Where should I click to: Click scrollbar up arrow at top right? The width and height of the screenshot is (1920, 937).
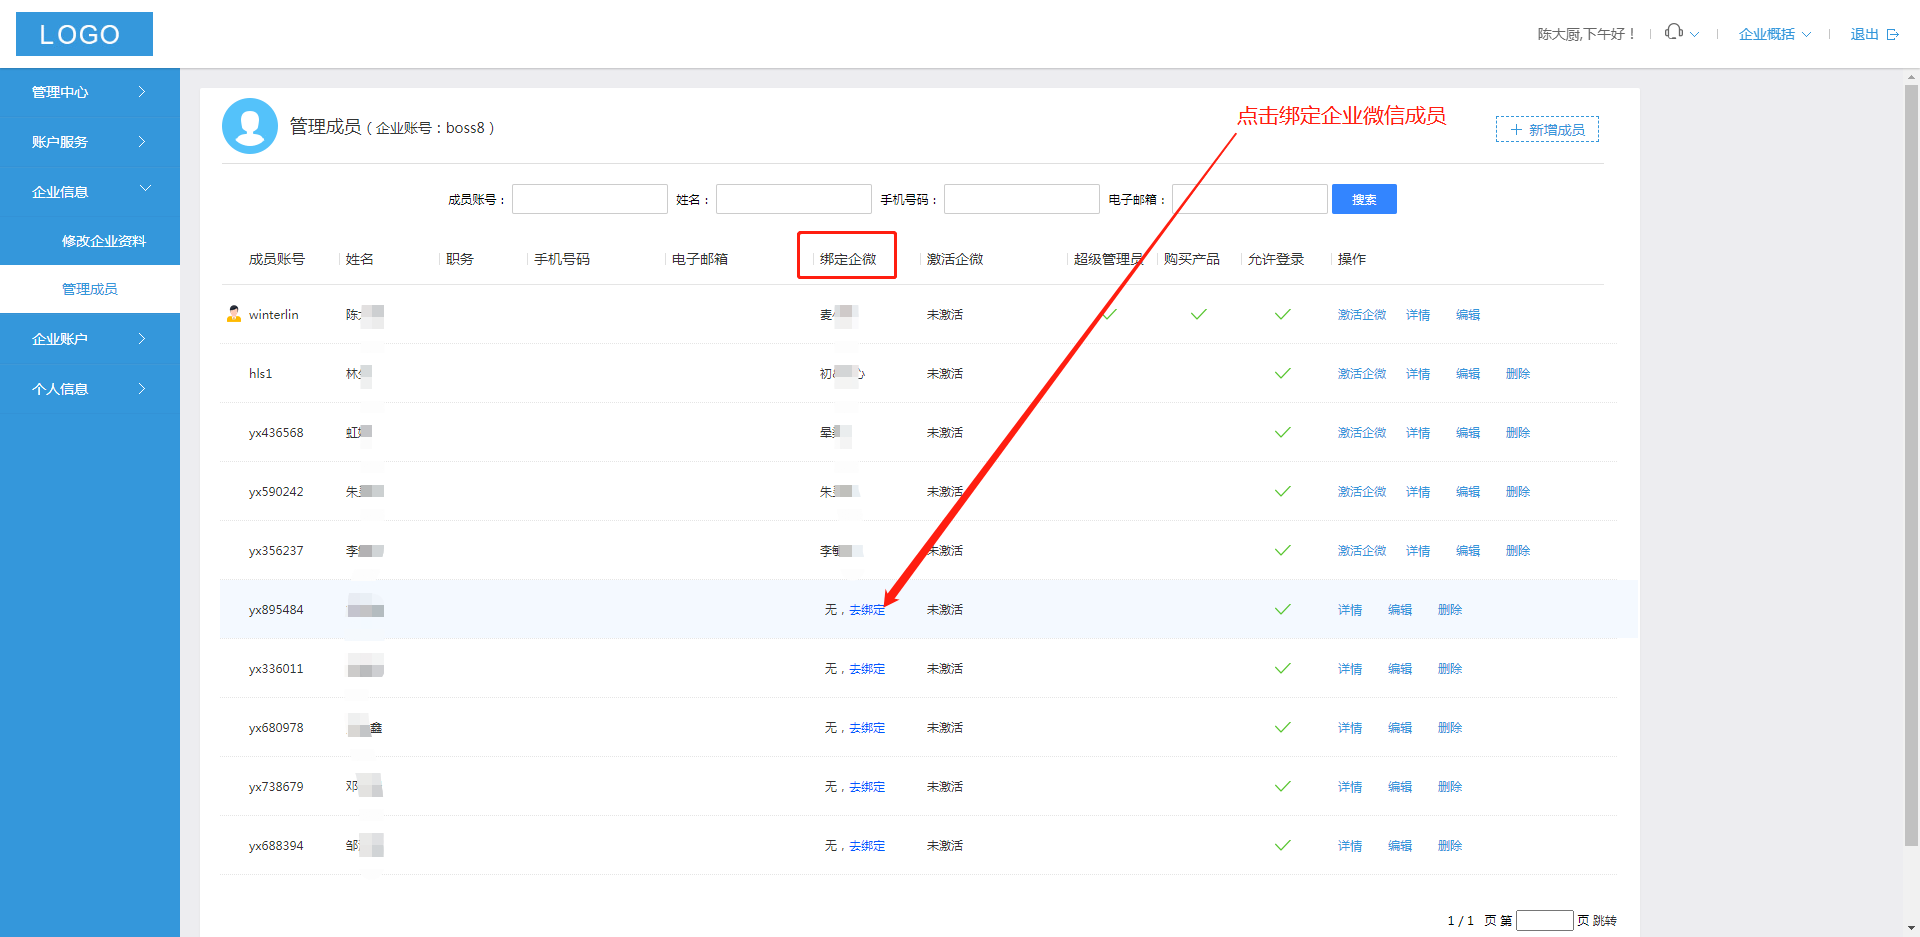(1911, 76)
